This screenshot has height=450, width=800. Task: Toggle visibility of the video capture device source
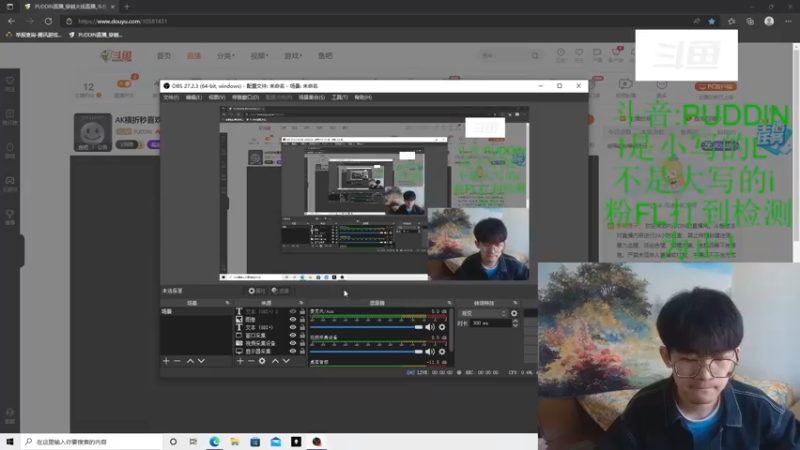293,343
